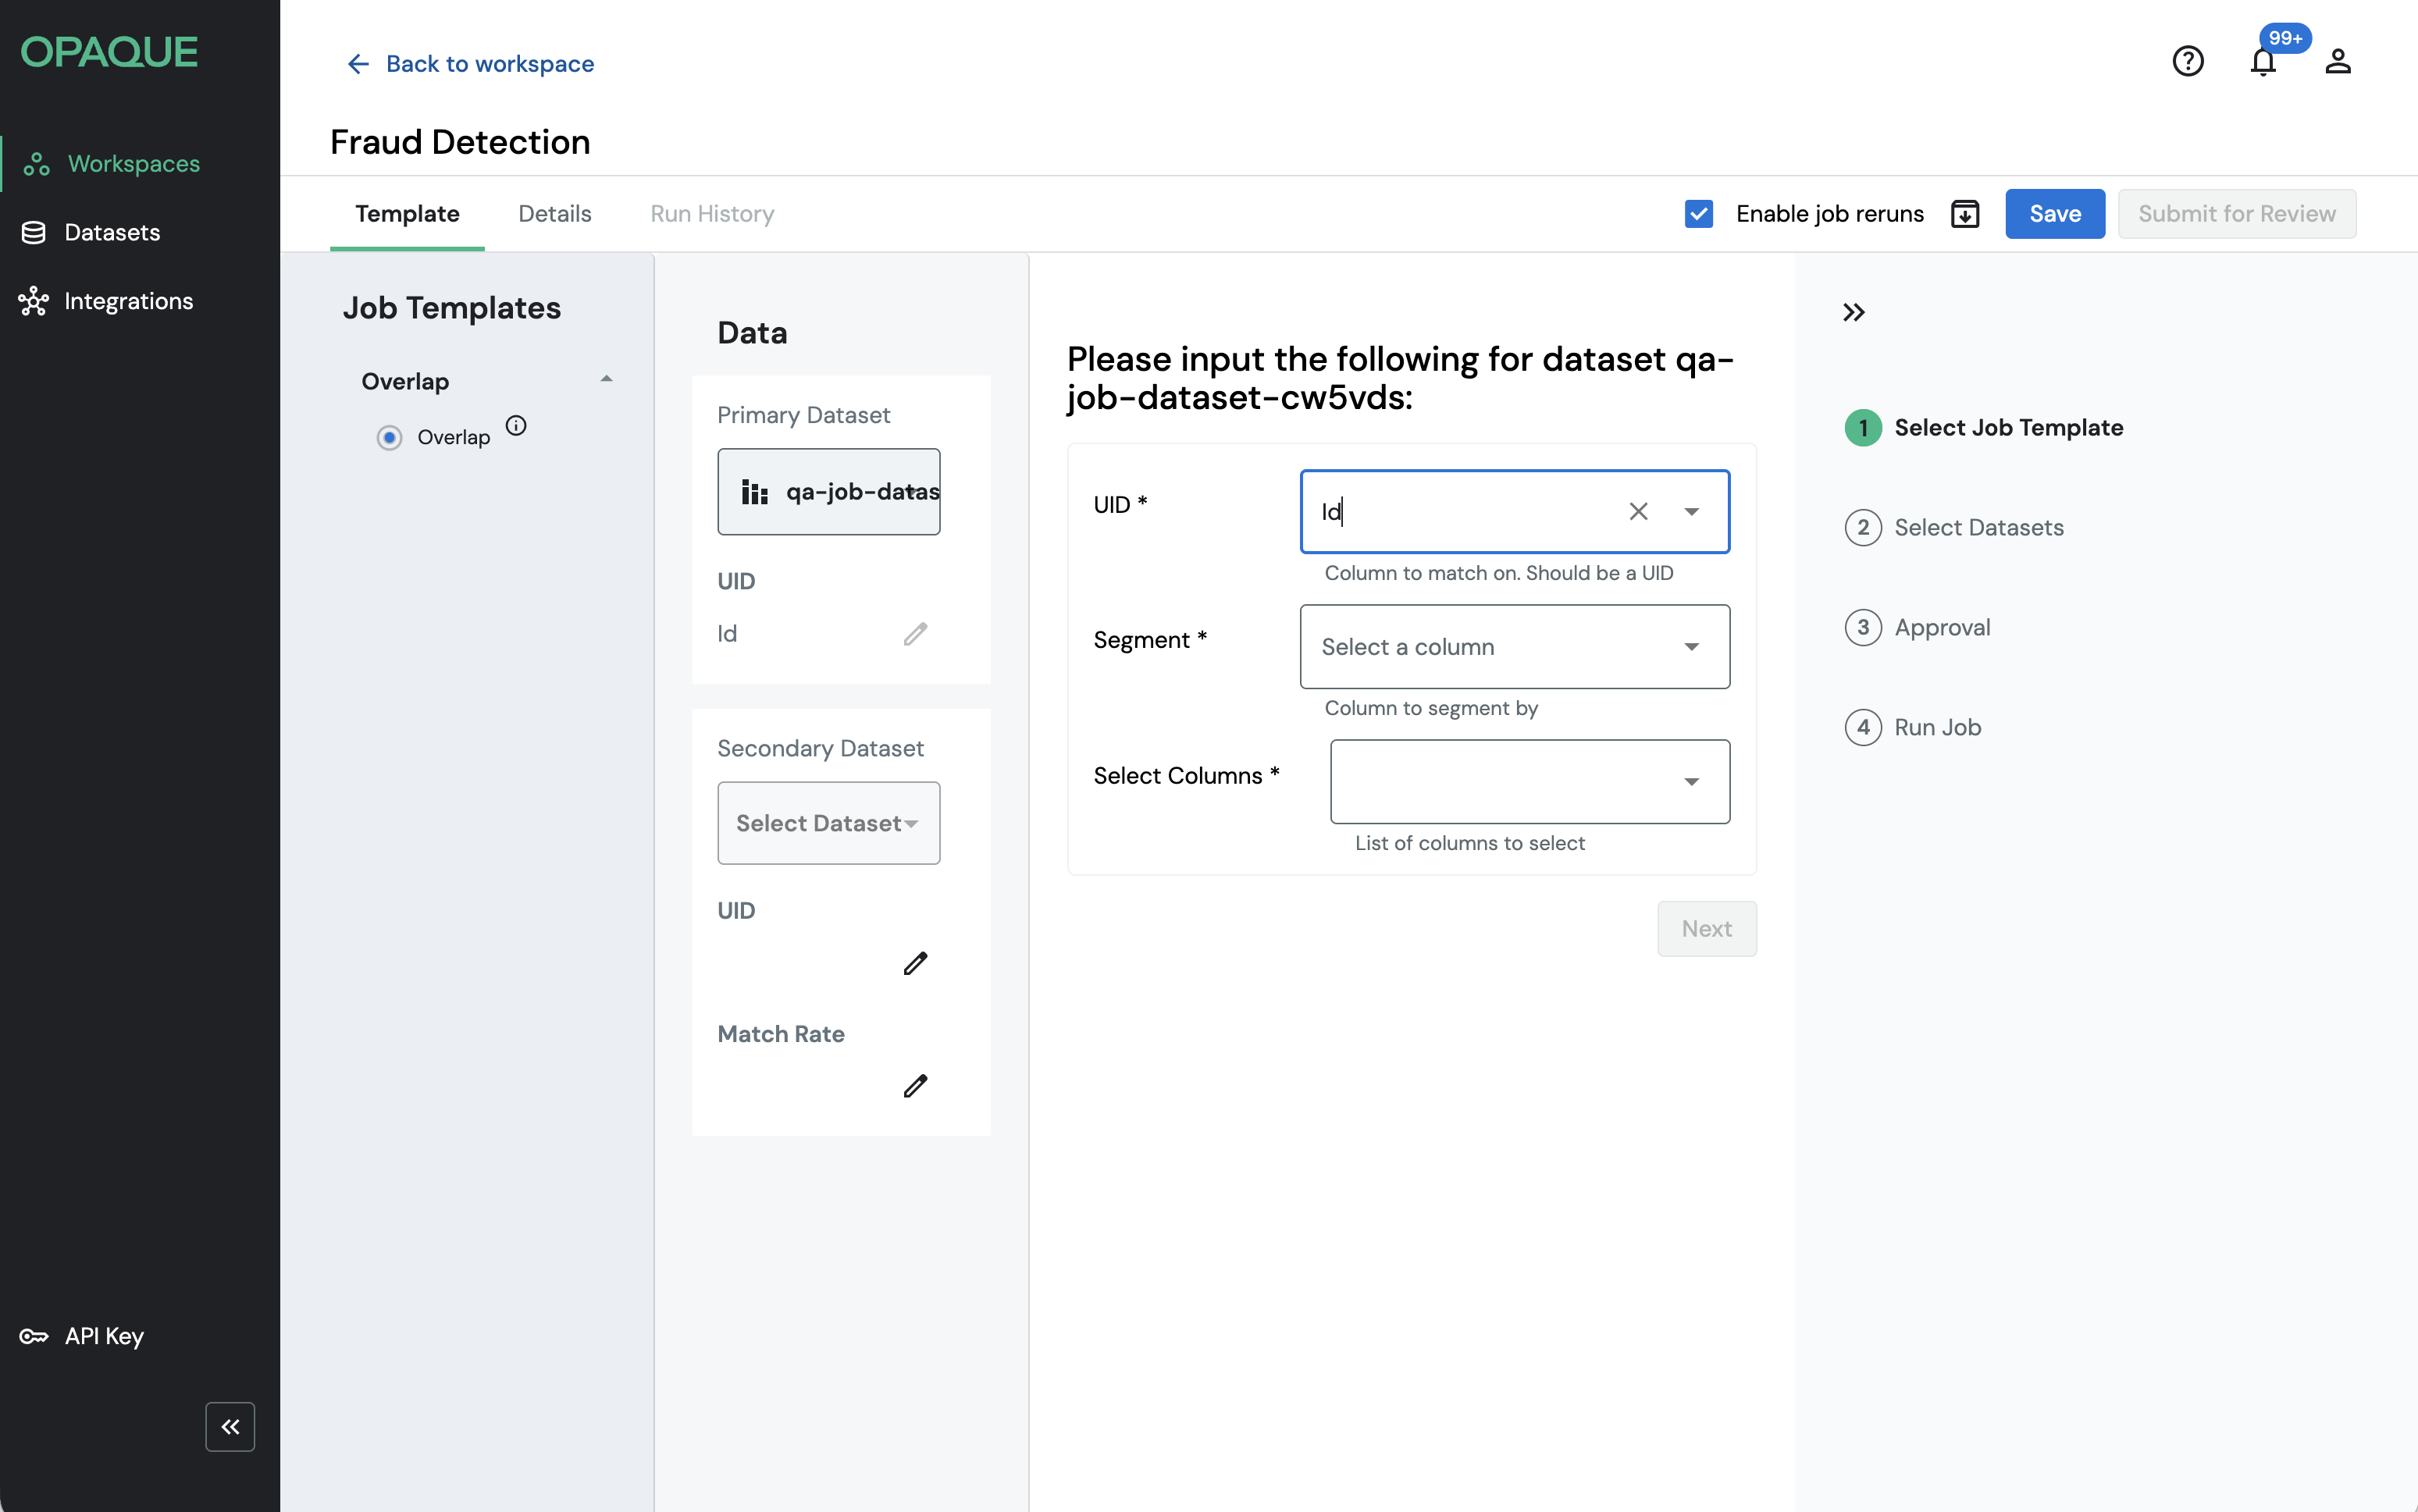Click the download icon beside Save

1964,214
